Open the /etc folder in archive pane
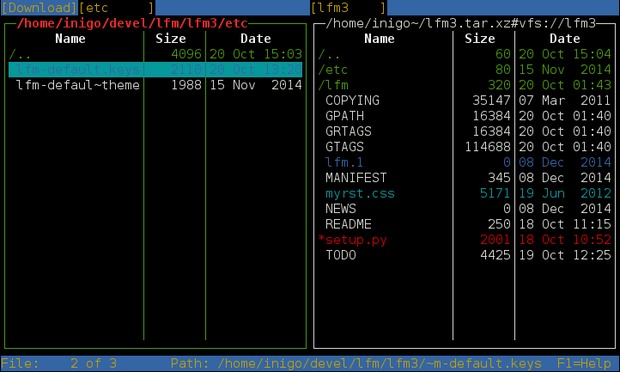This screenshot has width=620, height=372. coord(465,70)
